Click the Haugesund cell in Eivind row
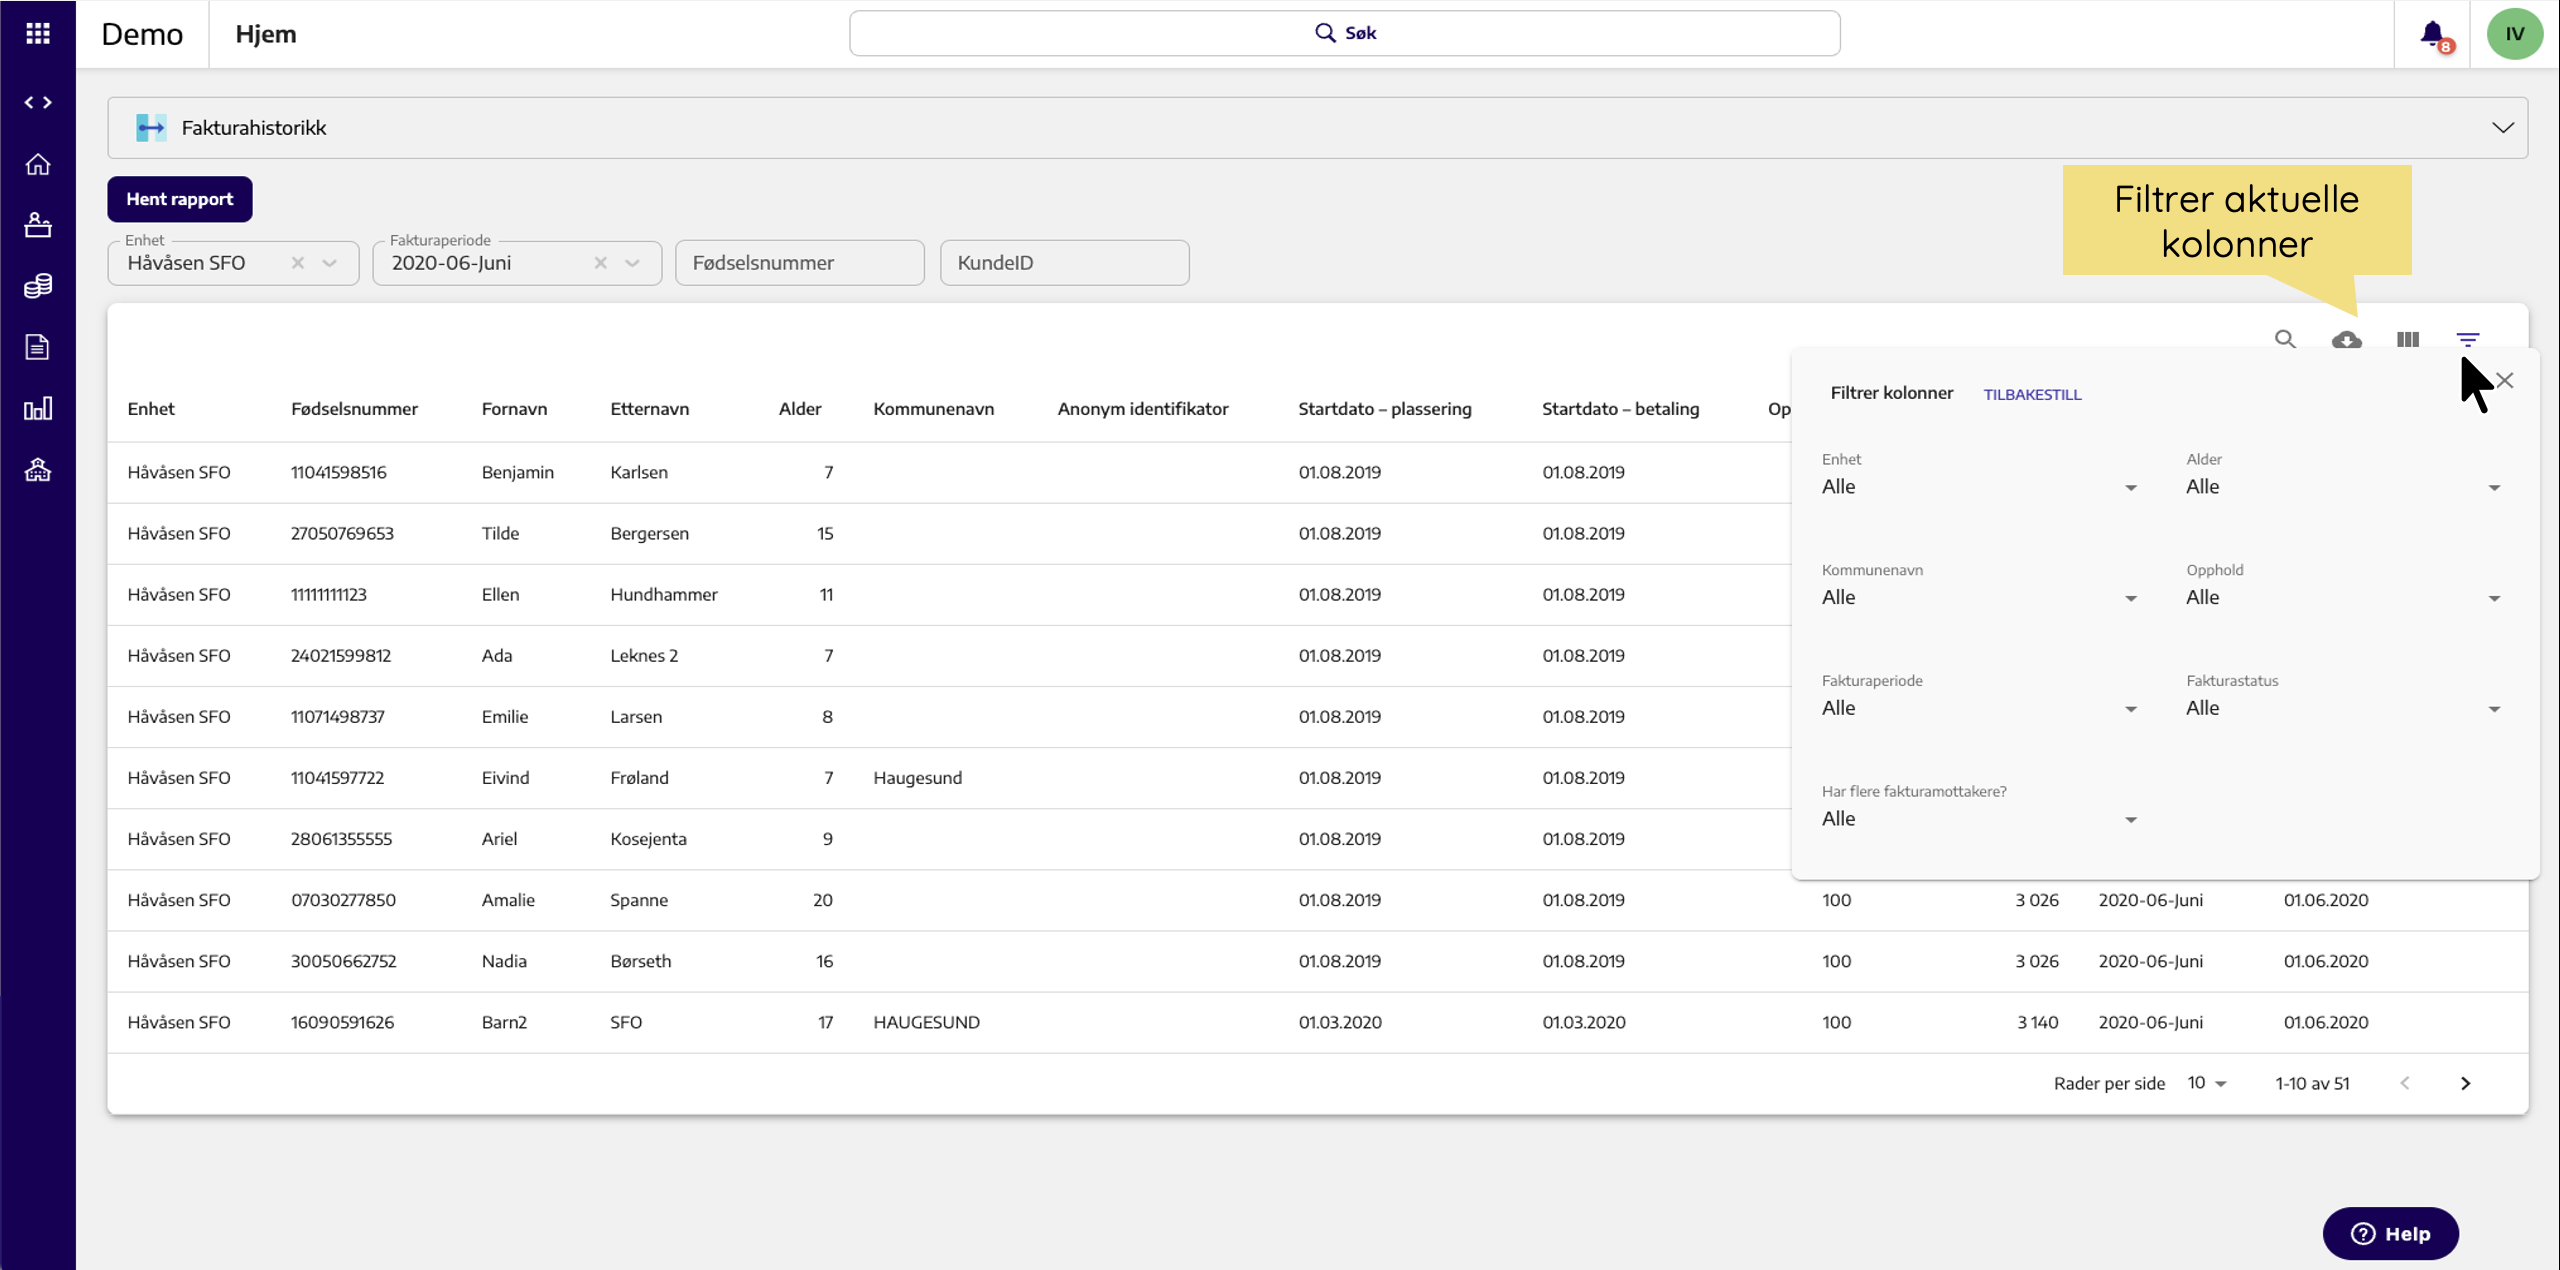This screenshot has width=2560, height=1270. pyautogui.click(x=918, y=777)
